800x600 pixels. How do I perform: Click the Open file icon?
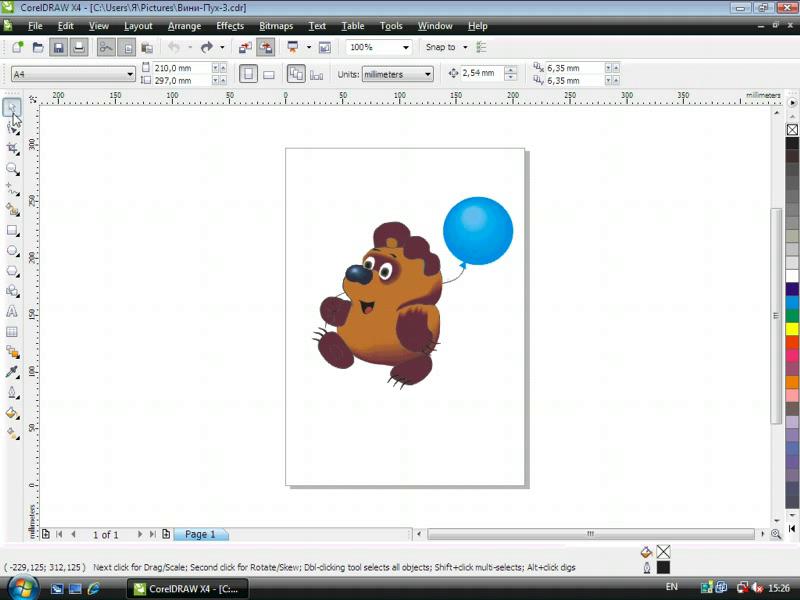click(38, 47)
